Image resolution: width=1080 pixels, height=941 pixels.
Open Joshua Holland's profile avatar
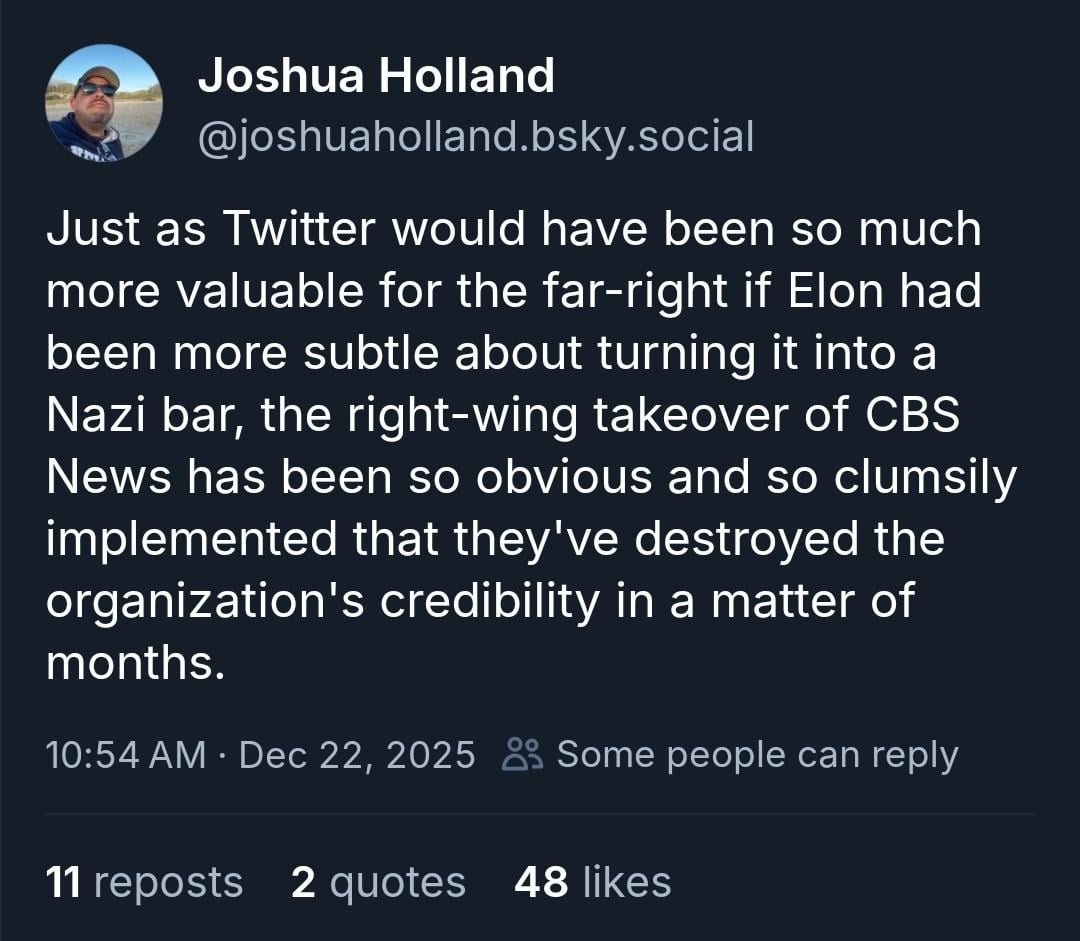(103, 103)
